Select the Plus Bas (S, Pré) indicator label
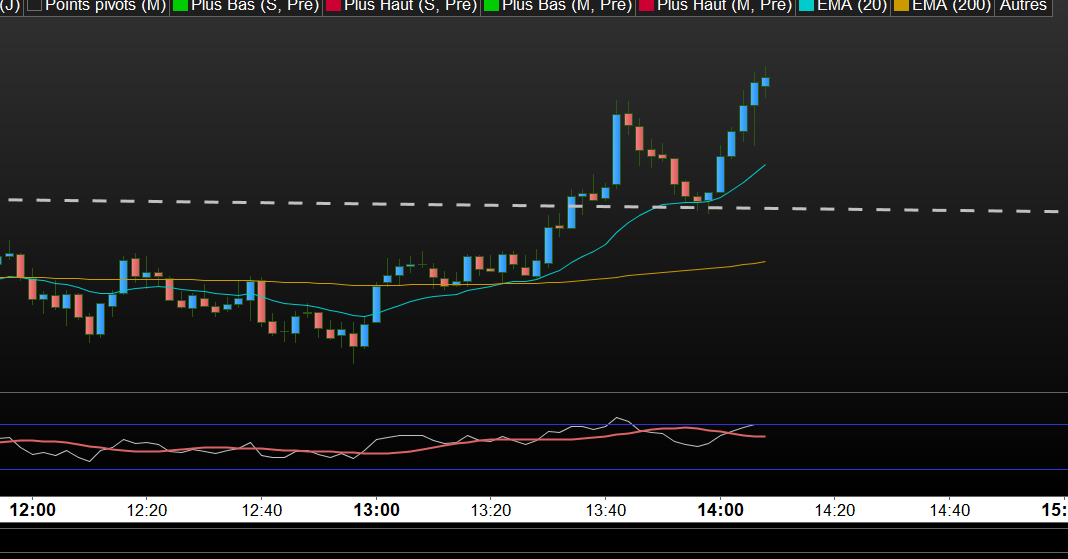 (x=255, y=5)
